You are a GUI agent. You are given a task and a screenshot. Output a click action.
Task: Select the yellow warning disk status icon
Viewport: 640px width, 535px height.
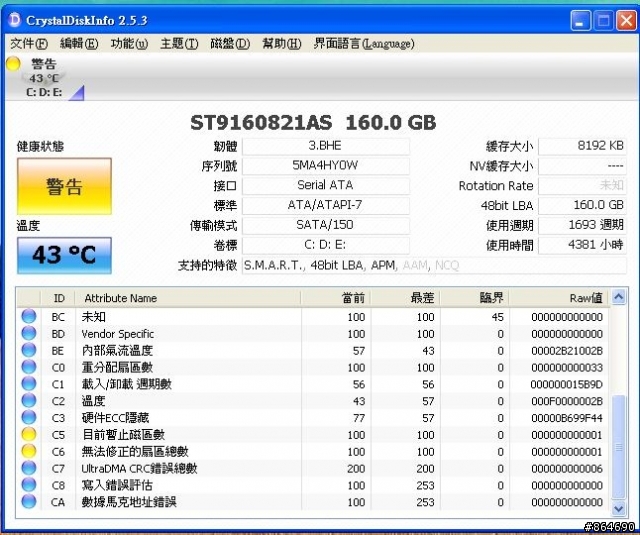(x=13, y=64)
